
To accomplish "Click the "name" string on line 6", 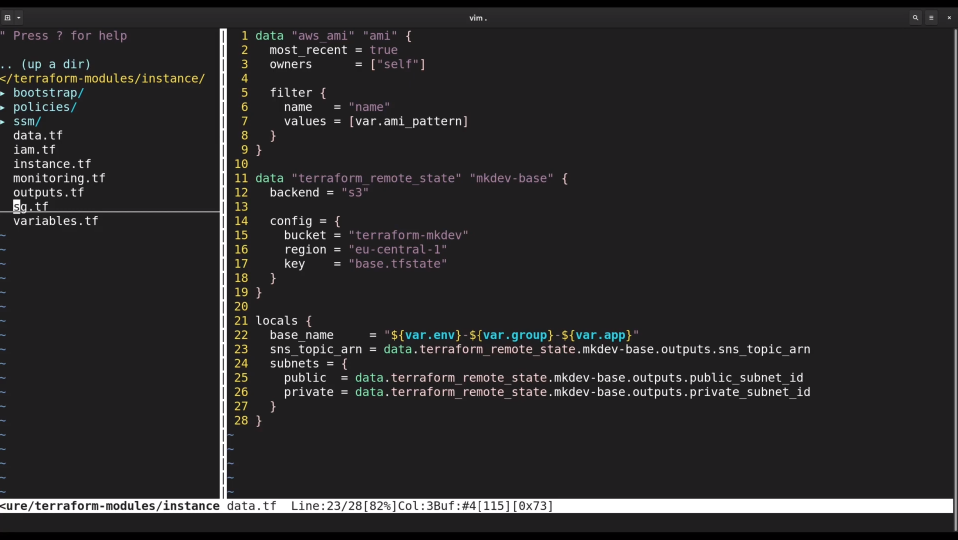I will pyautogui.click(x=369, y=107).
